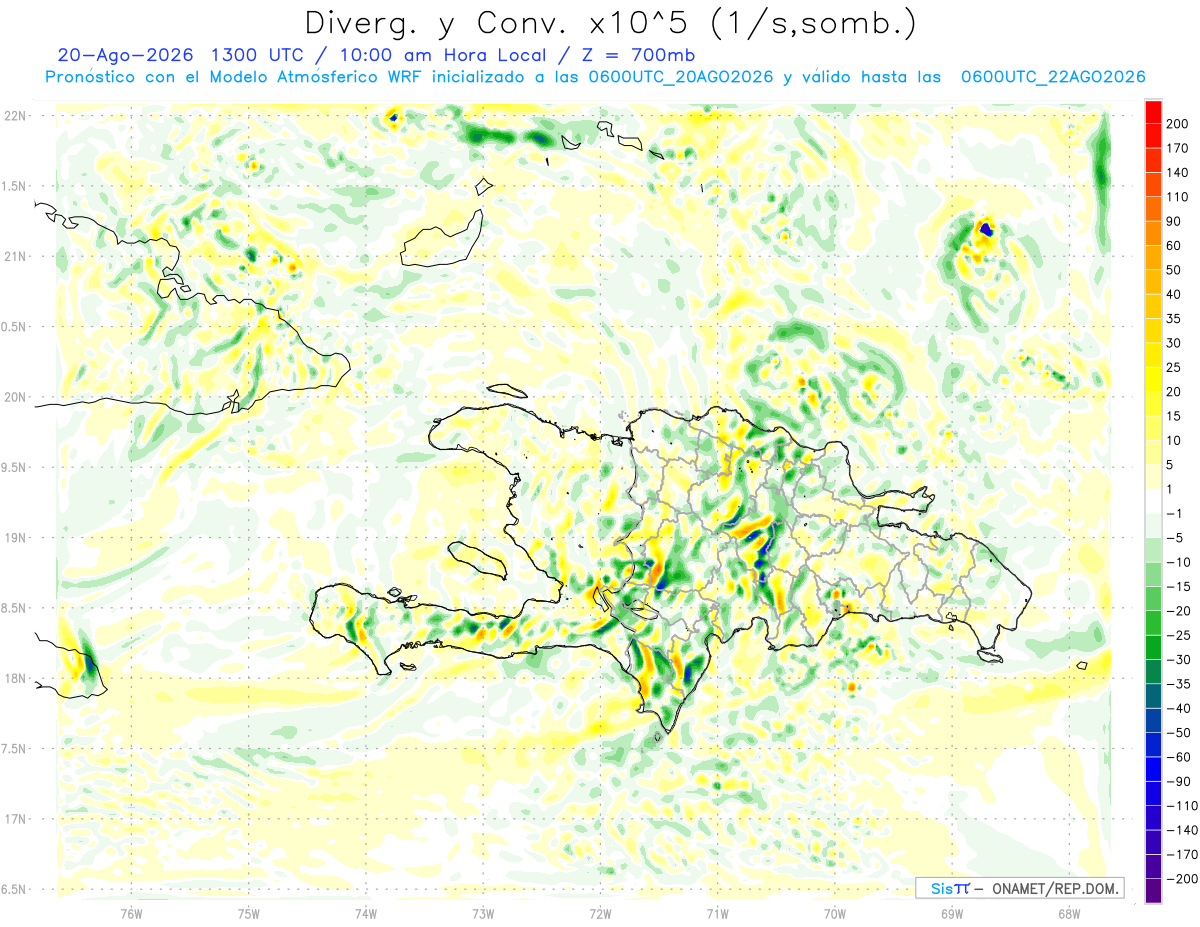The image size is (1200, 927).
Task: Click the white color segment between 1 and -1
Action: [1154, 501]
